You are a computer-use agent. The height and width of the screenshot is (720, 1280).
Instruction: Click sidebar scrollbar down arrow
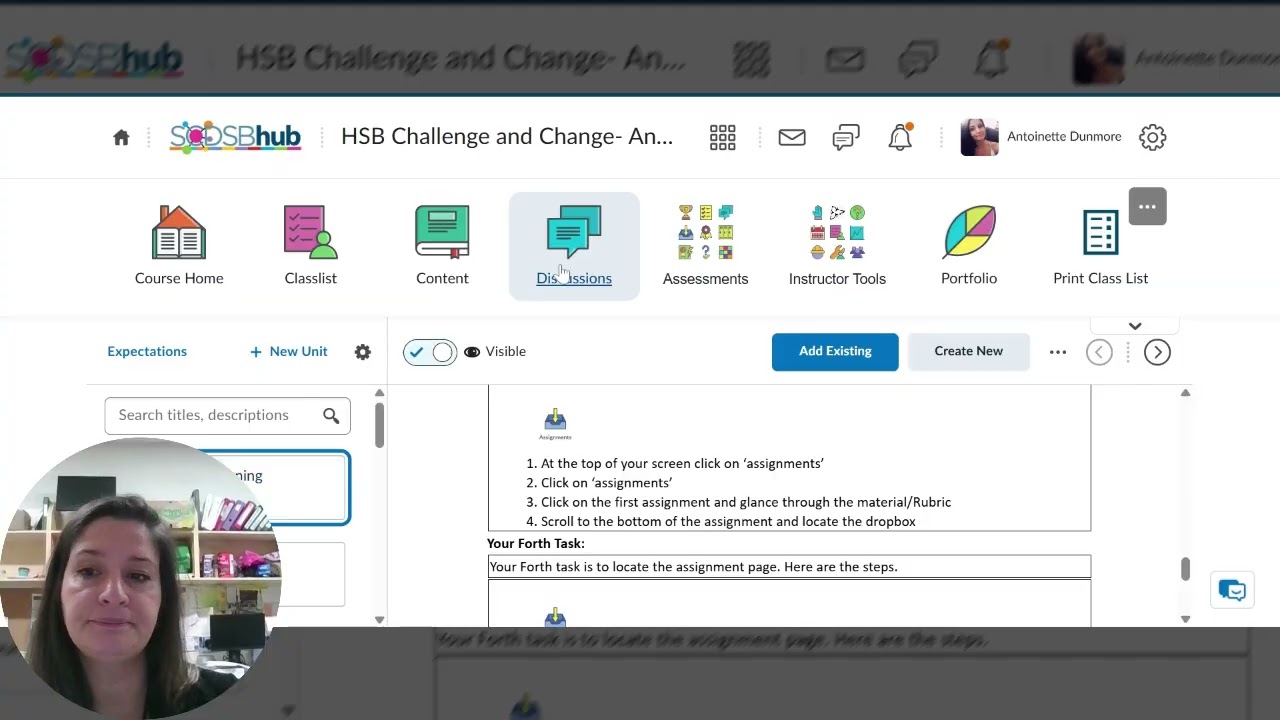click(x=379, y=620)
